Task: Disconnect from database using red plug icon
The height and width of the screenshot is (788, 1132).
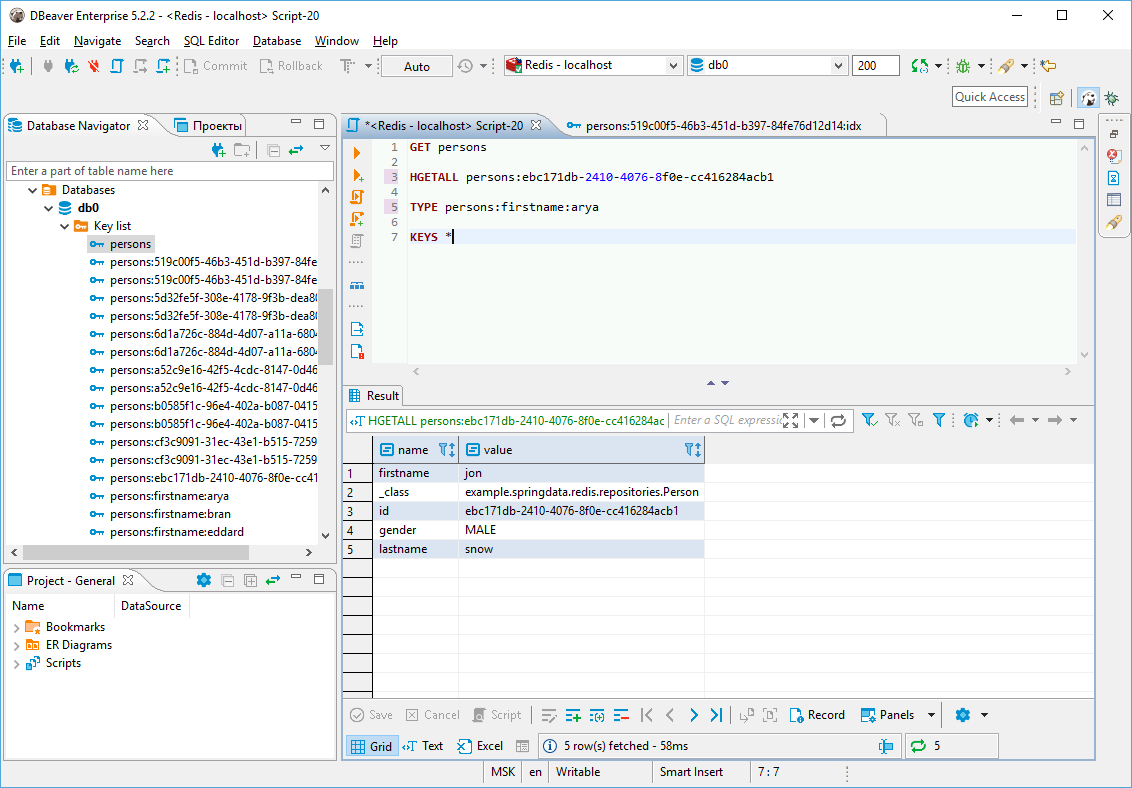Action: (x=95, y=65)
